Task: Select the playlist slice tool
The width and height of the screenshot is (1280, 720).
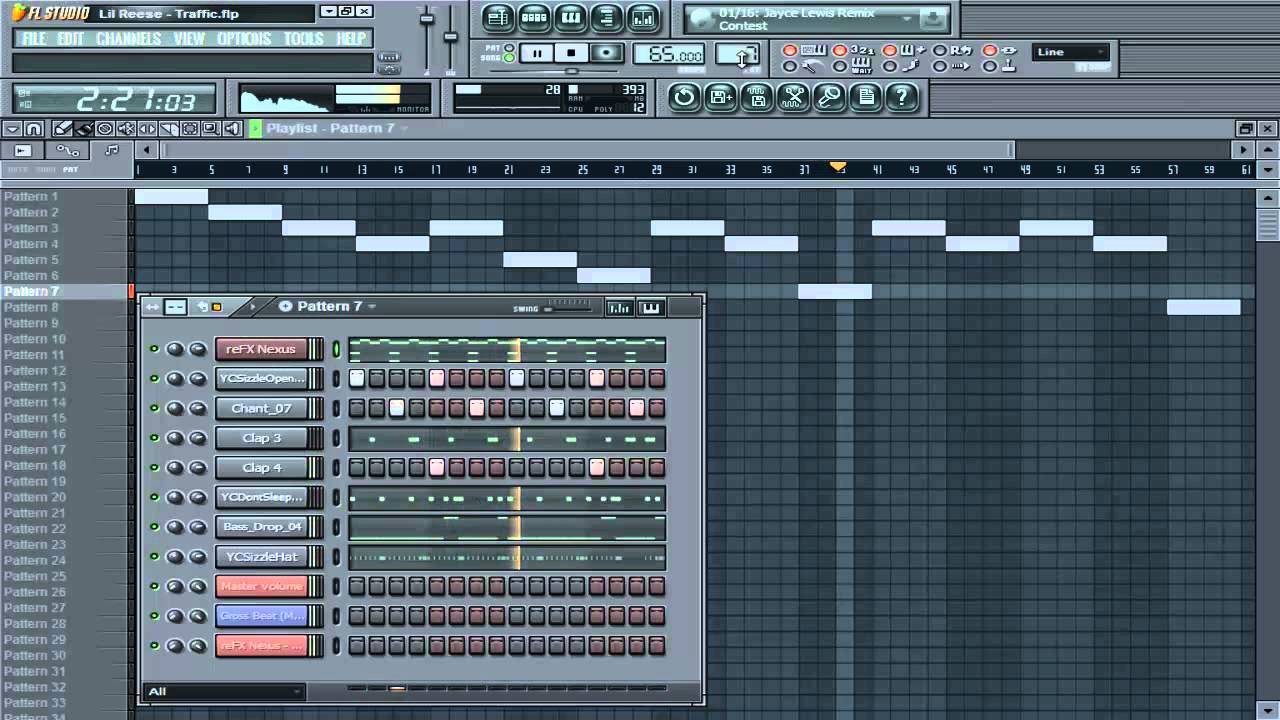Action: pyautogui.click(x=168, y=129)
